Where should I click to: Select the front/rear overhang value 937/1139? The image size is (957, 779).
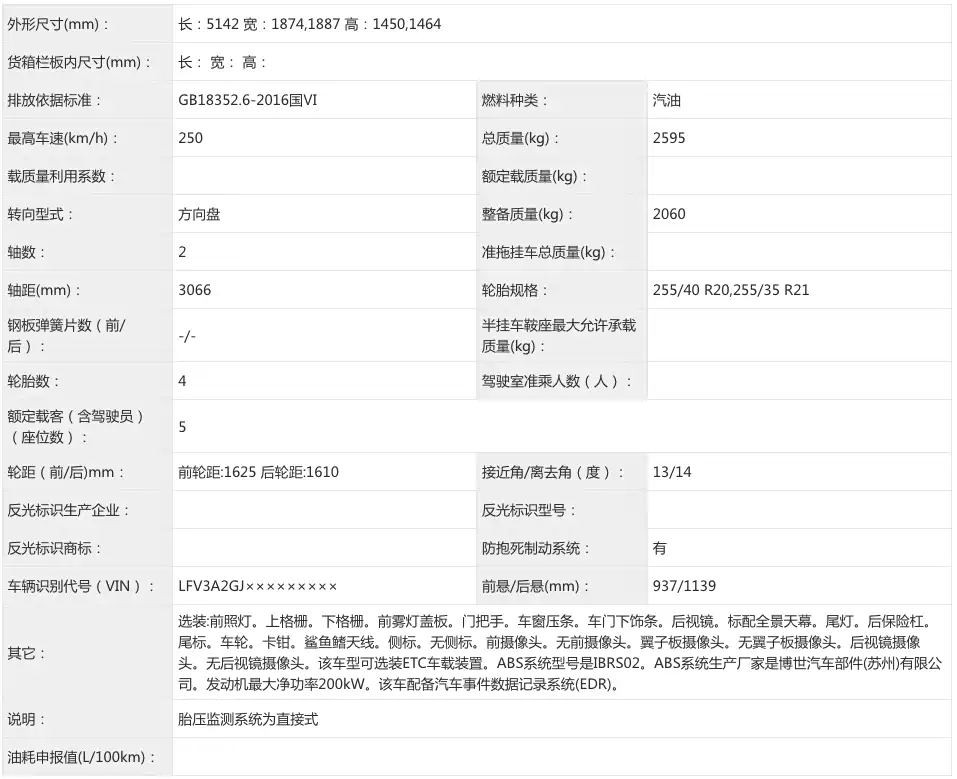(684, 586)
